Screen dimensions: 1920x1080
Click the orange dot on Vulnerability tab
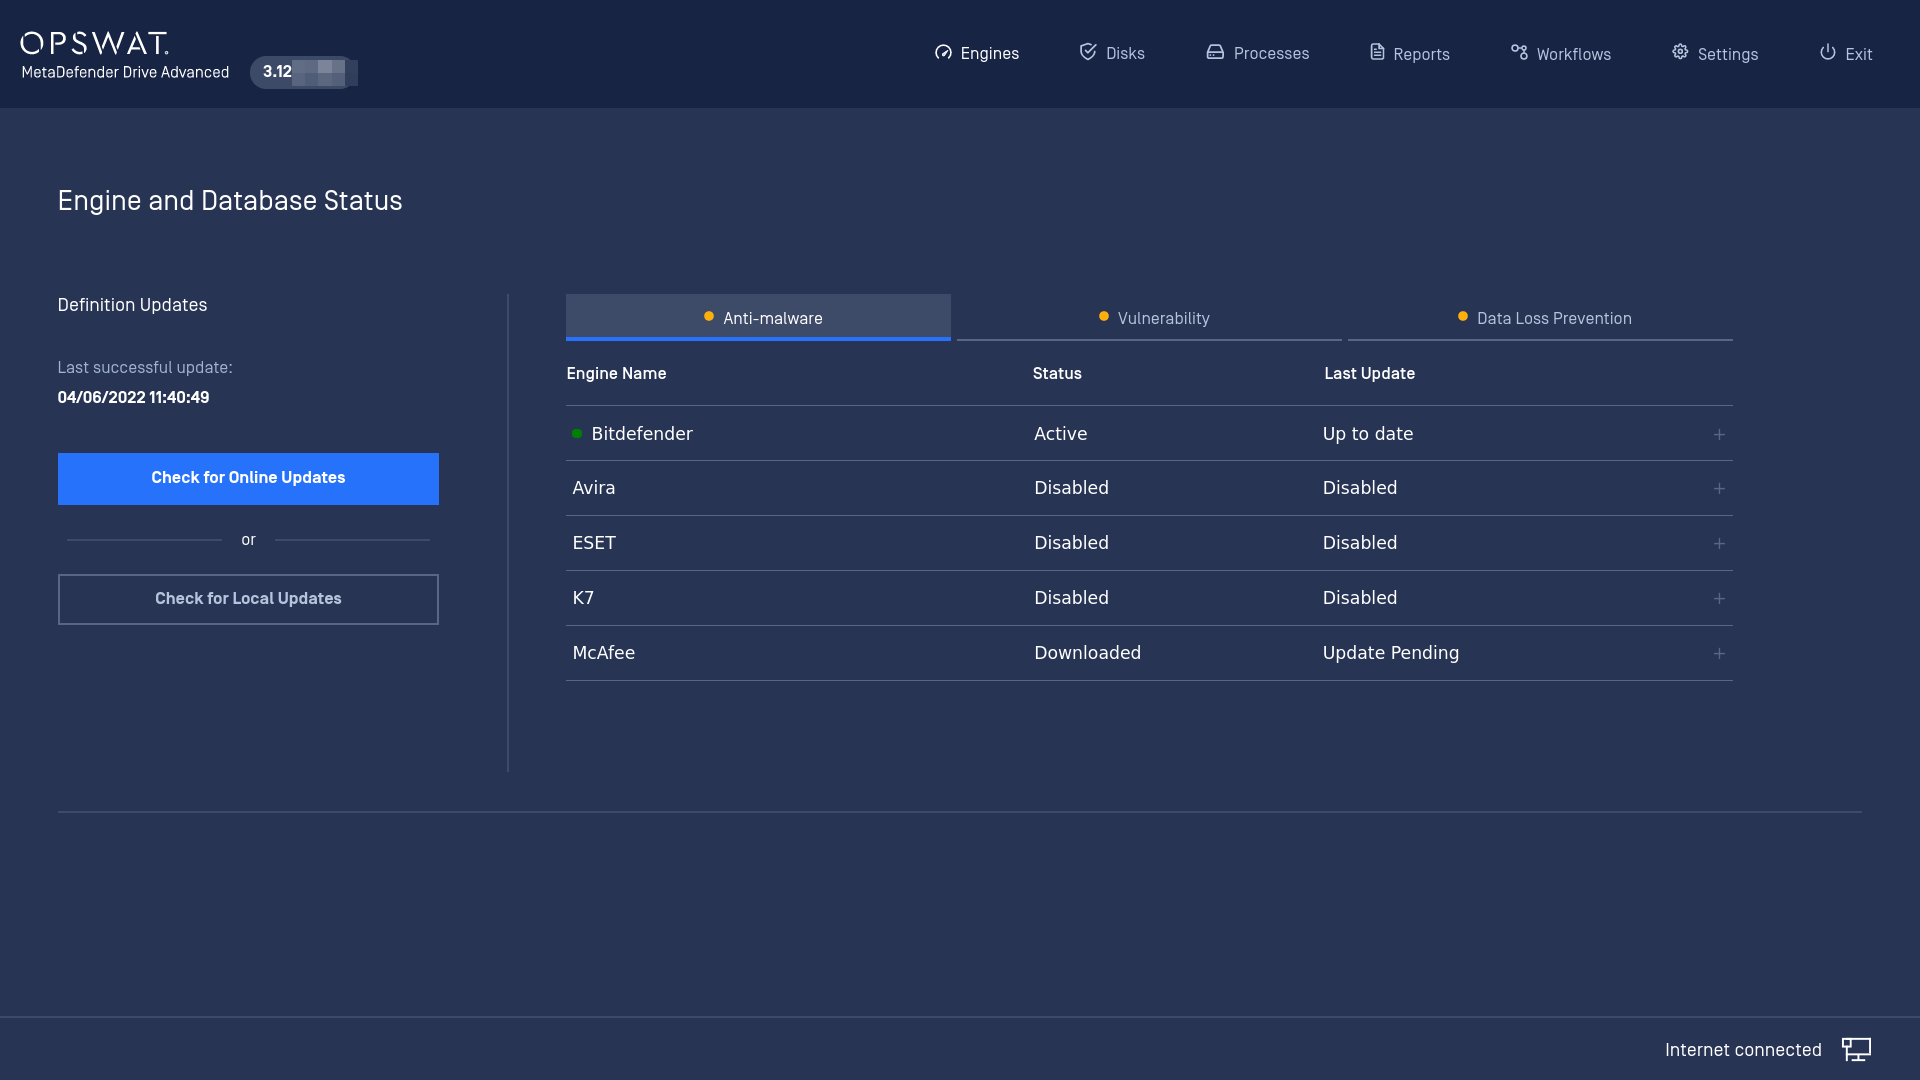(x=1104, y=316)
